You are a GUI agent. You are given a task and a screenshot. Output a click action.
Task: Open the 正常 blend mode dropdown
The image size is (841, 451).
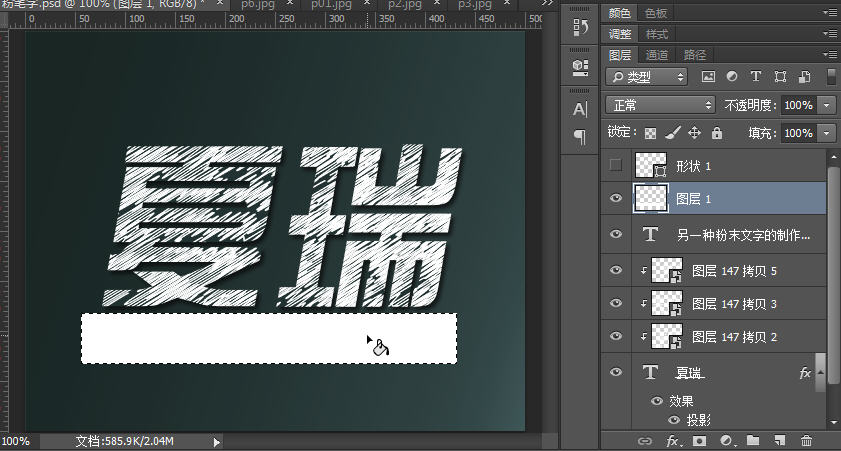click(661, 105)
